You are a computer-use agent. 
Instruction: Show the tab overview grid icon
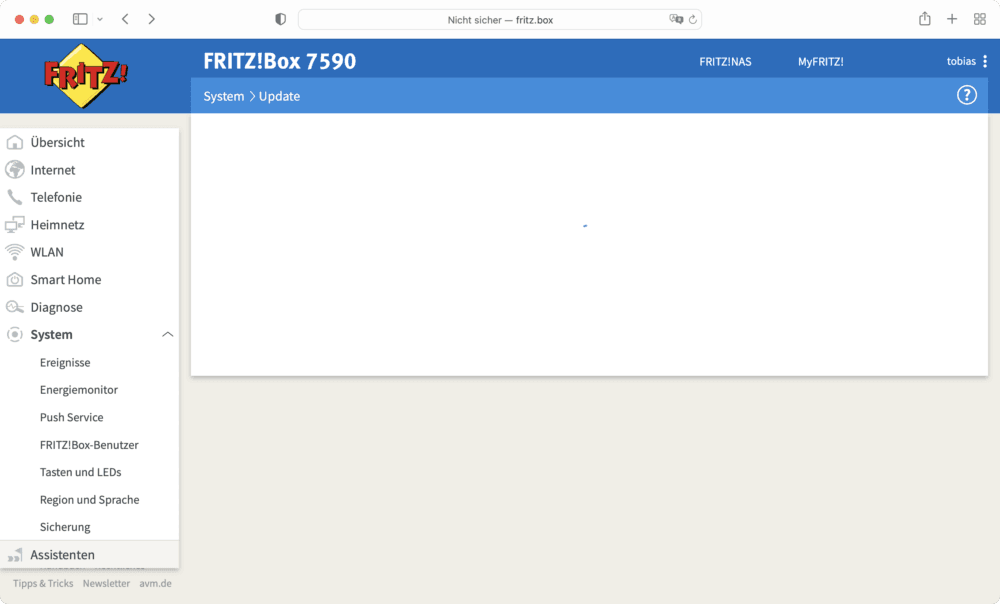pyautogui.click(x=980, y=19)
